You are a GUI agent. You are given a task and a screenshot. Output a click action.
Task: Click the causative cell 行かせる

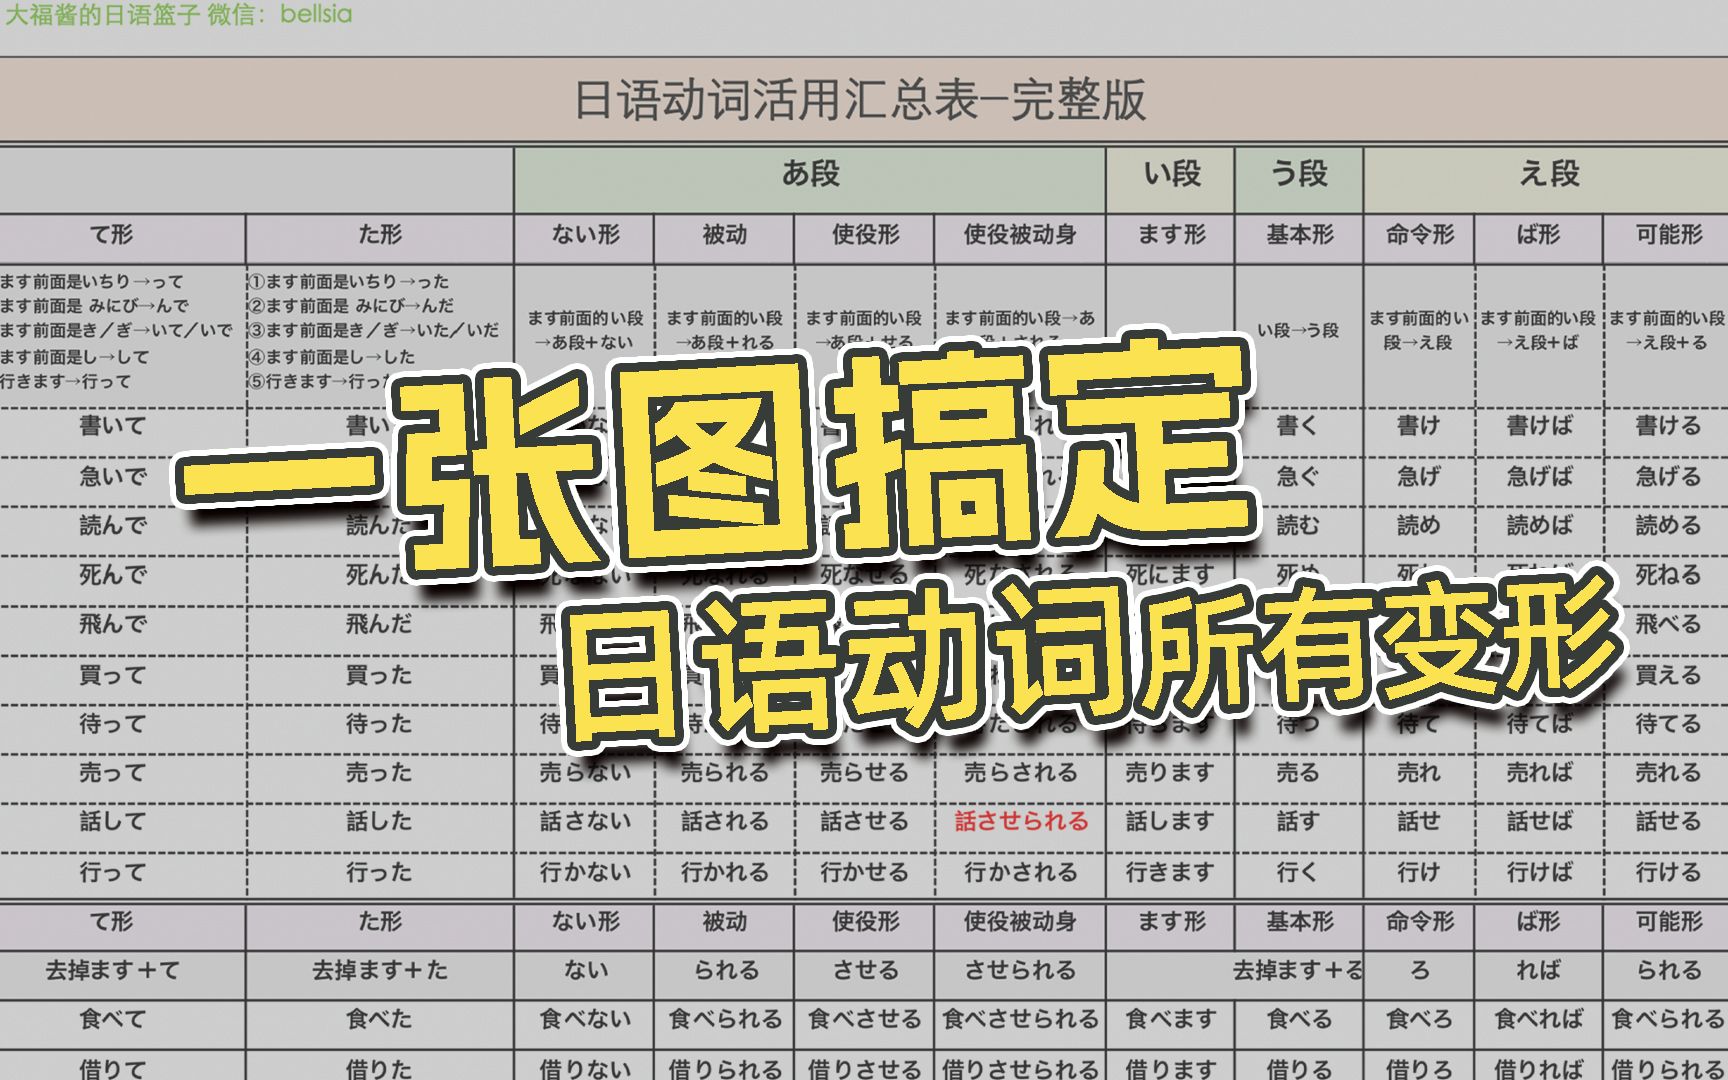click(865, 873)
